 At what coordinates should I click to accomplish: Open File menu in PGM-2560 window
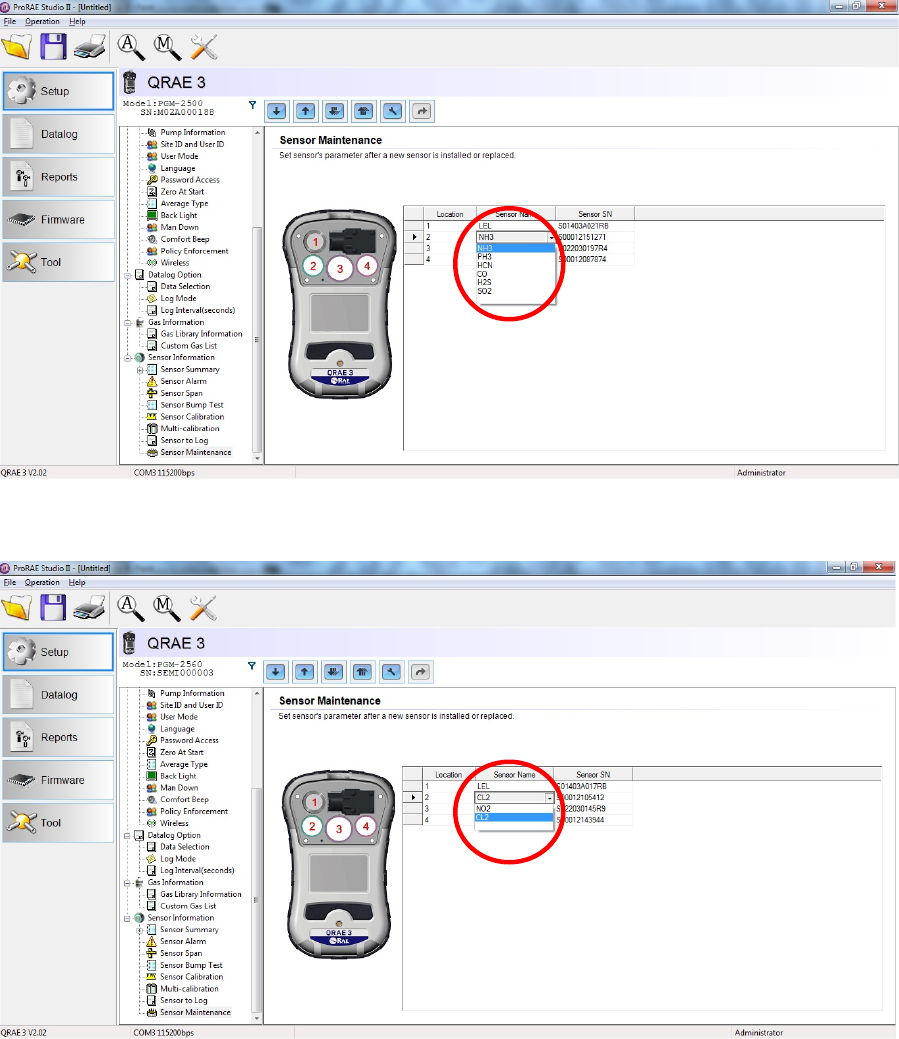tap(10, 582)
